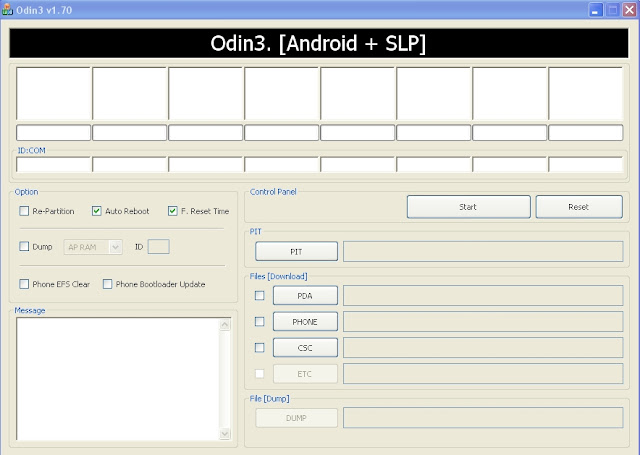Click the Dump ID input field
The width and height of the screenshot is (640, 455).
158,246
